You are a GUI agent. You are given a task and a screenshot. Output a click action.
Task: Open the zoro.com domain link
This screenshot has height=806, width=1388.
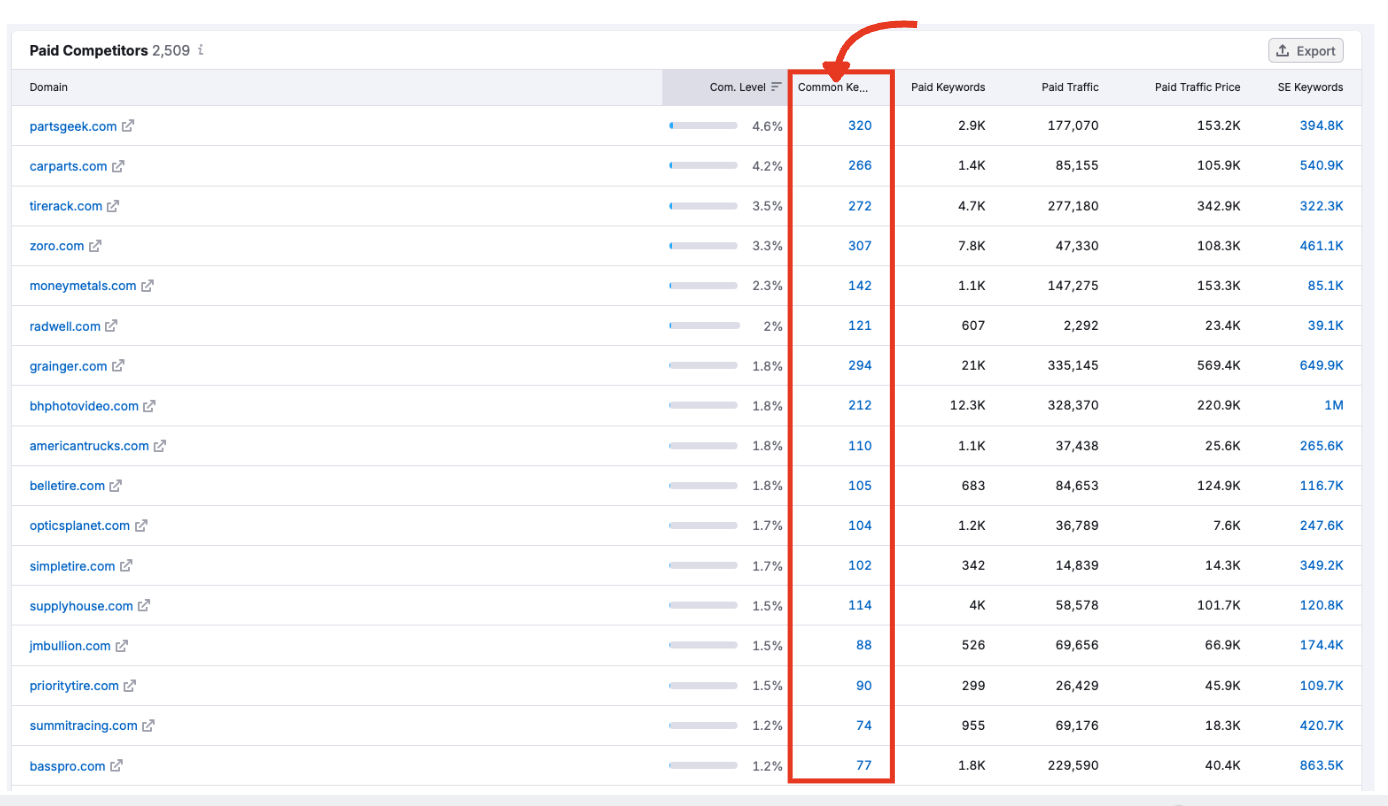click(x=56, y=245)
